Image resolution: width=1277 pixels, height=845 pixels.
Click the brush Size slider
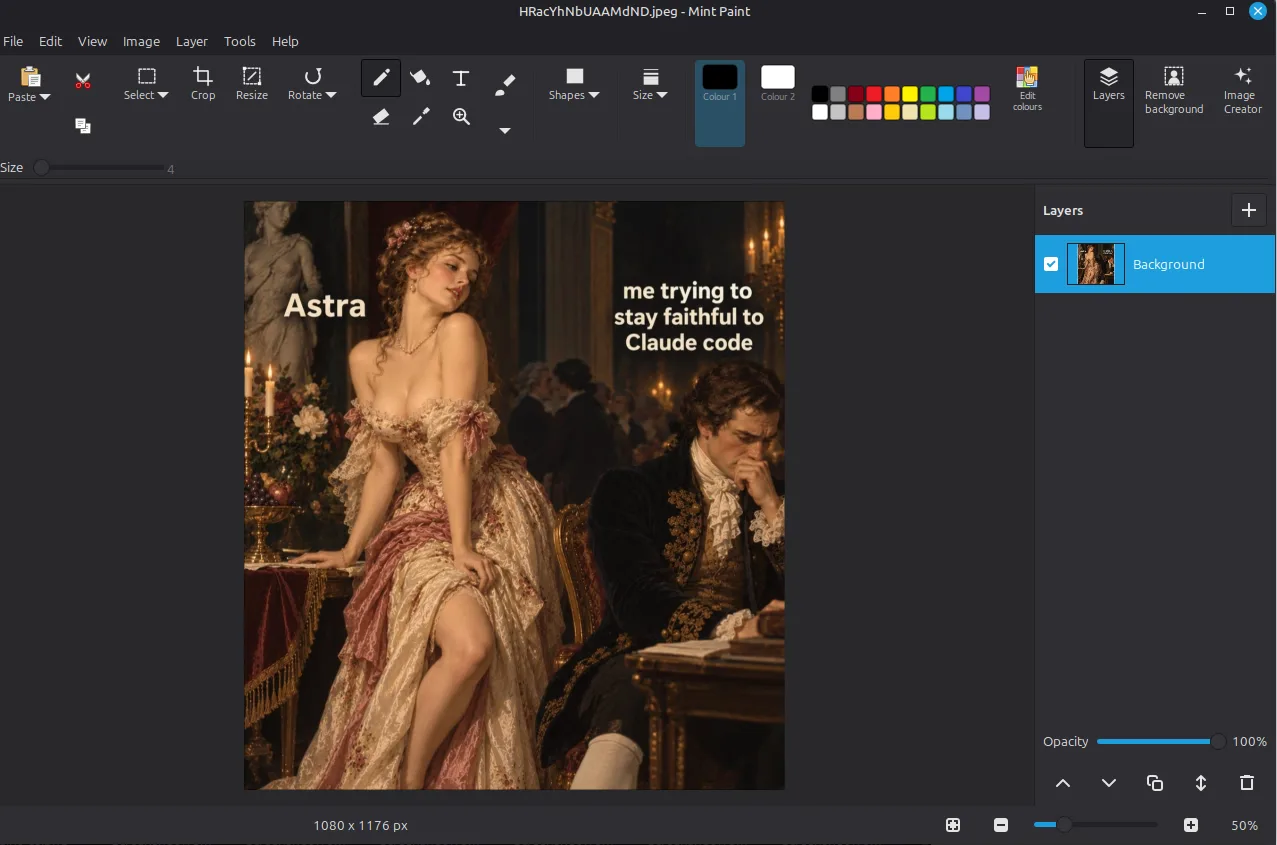click(100, 168)
